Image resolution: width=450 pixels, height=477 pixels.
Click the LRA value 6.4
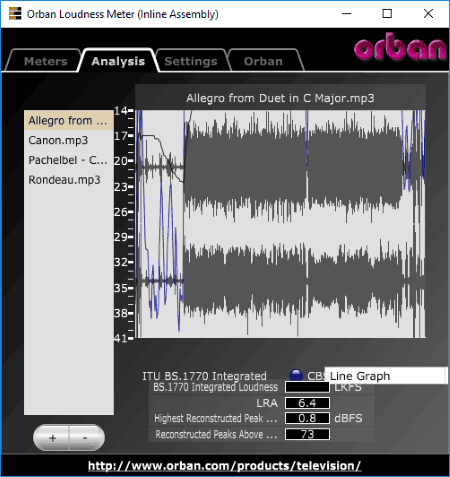307,403
